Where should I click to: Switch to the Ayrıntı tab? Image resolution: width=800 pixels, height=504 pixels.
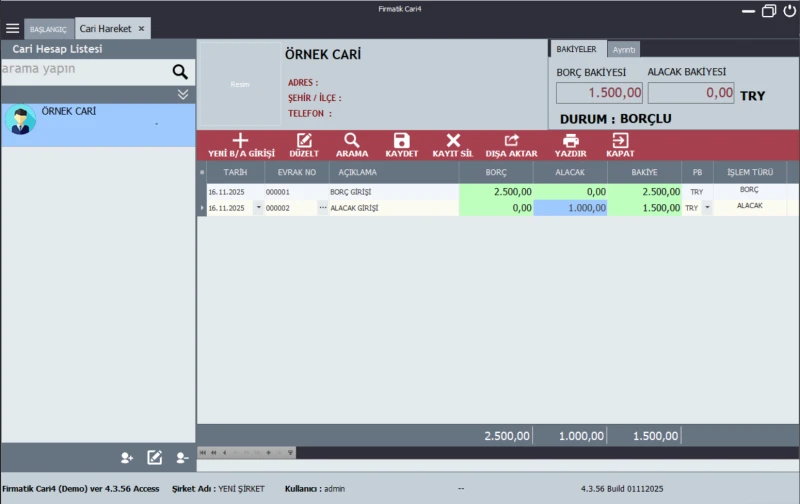pyautogui.click(x=624, y=49)
